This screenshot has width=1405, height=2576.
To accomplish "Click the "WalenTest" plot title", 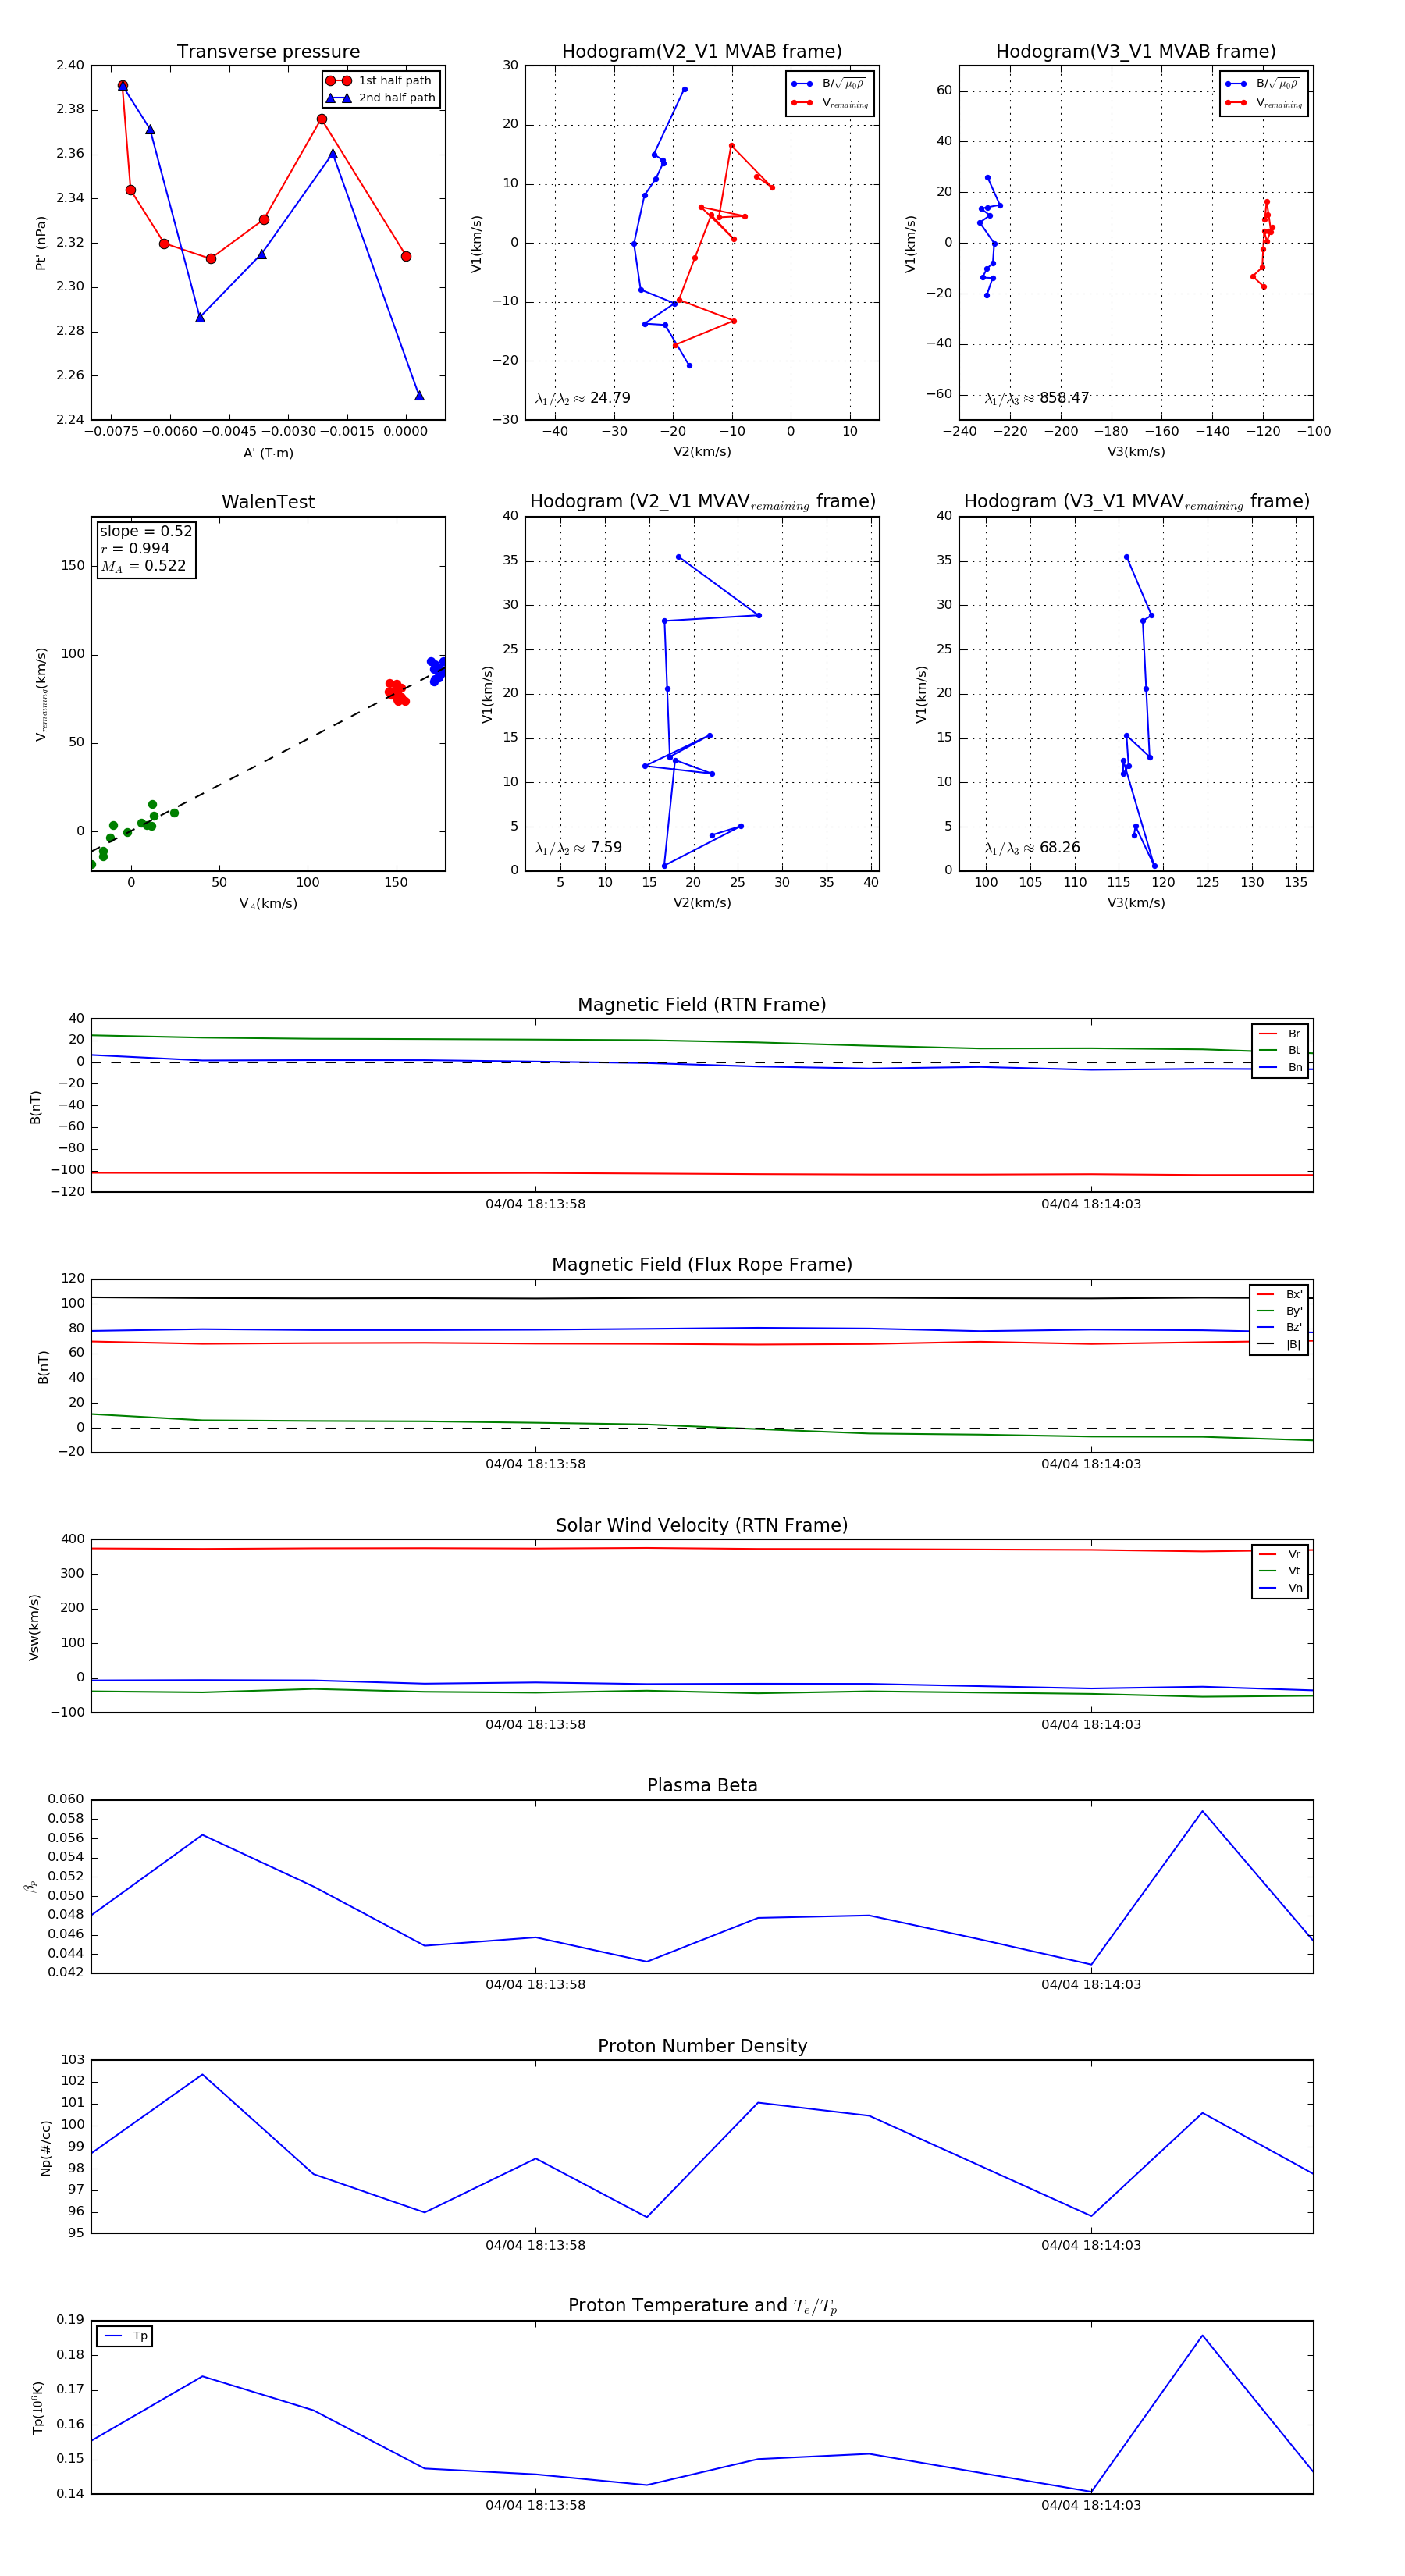I will click(268, 502).
